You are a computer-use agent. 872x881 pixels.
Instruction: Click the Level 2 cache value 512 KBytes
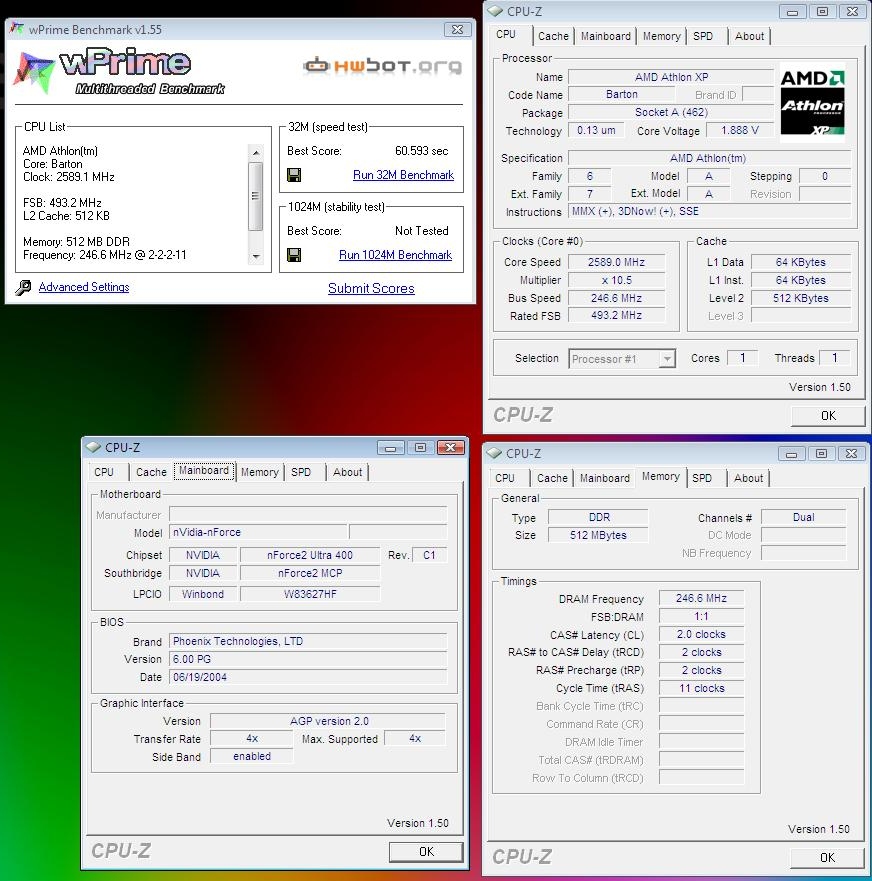click(x=801, y=298)
